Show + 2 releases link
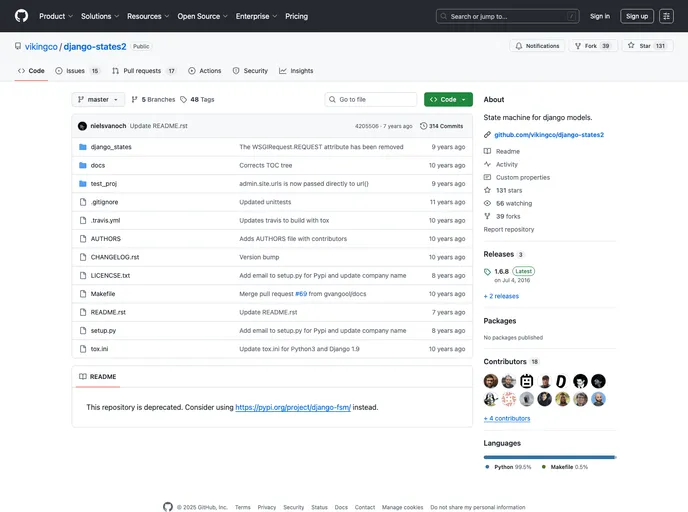 pos(501,296)
